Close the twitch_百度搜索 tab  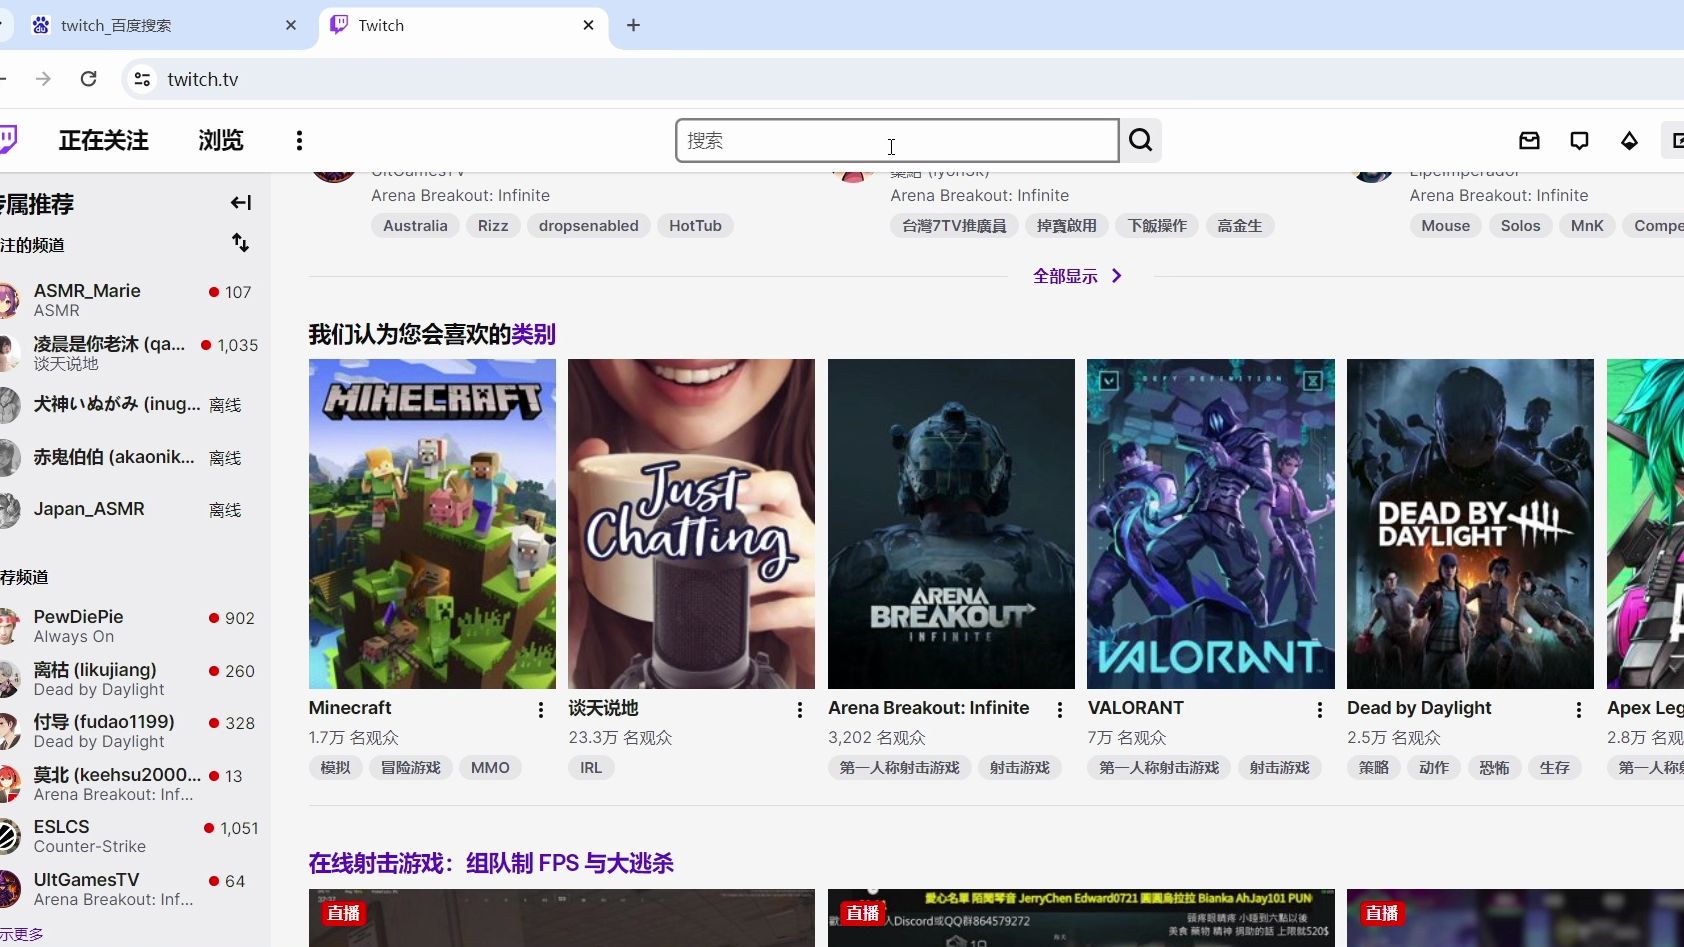tap(291, 25)
